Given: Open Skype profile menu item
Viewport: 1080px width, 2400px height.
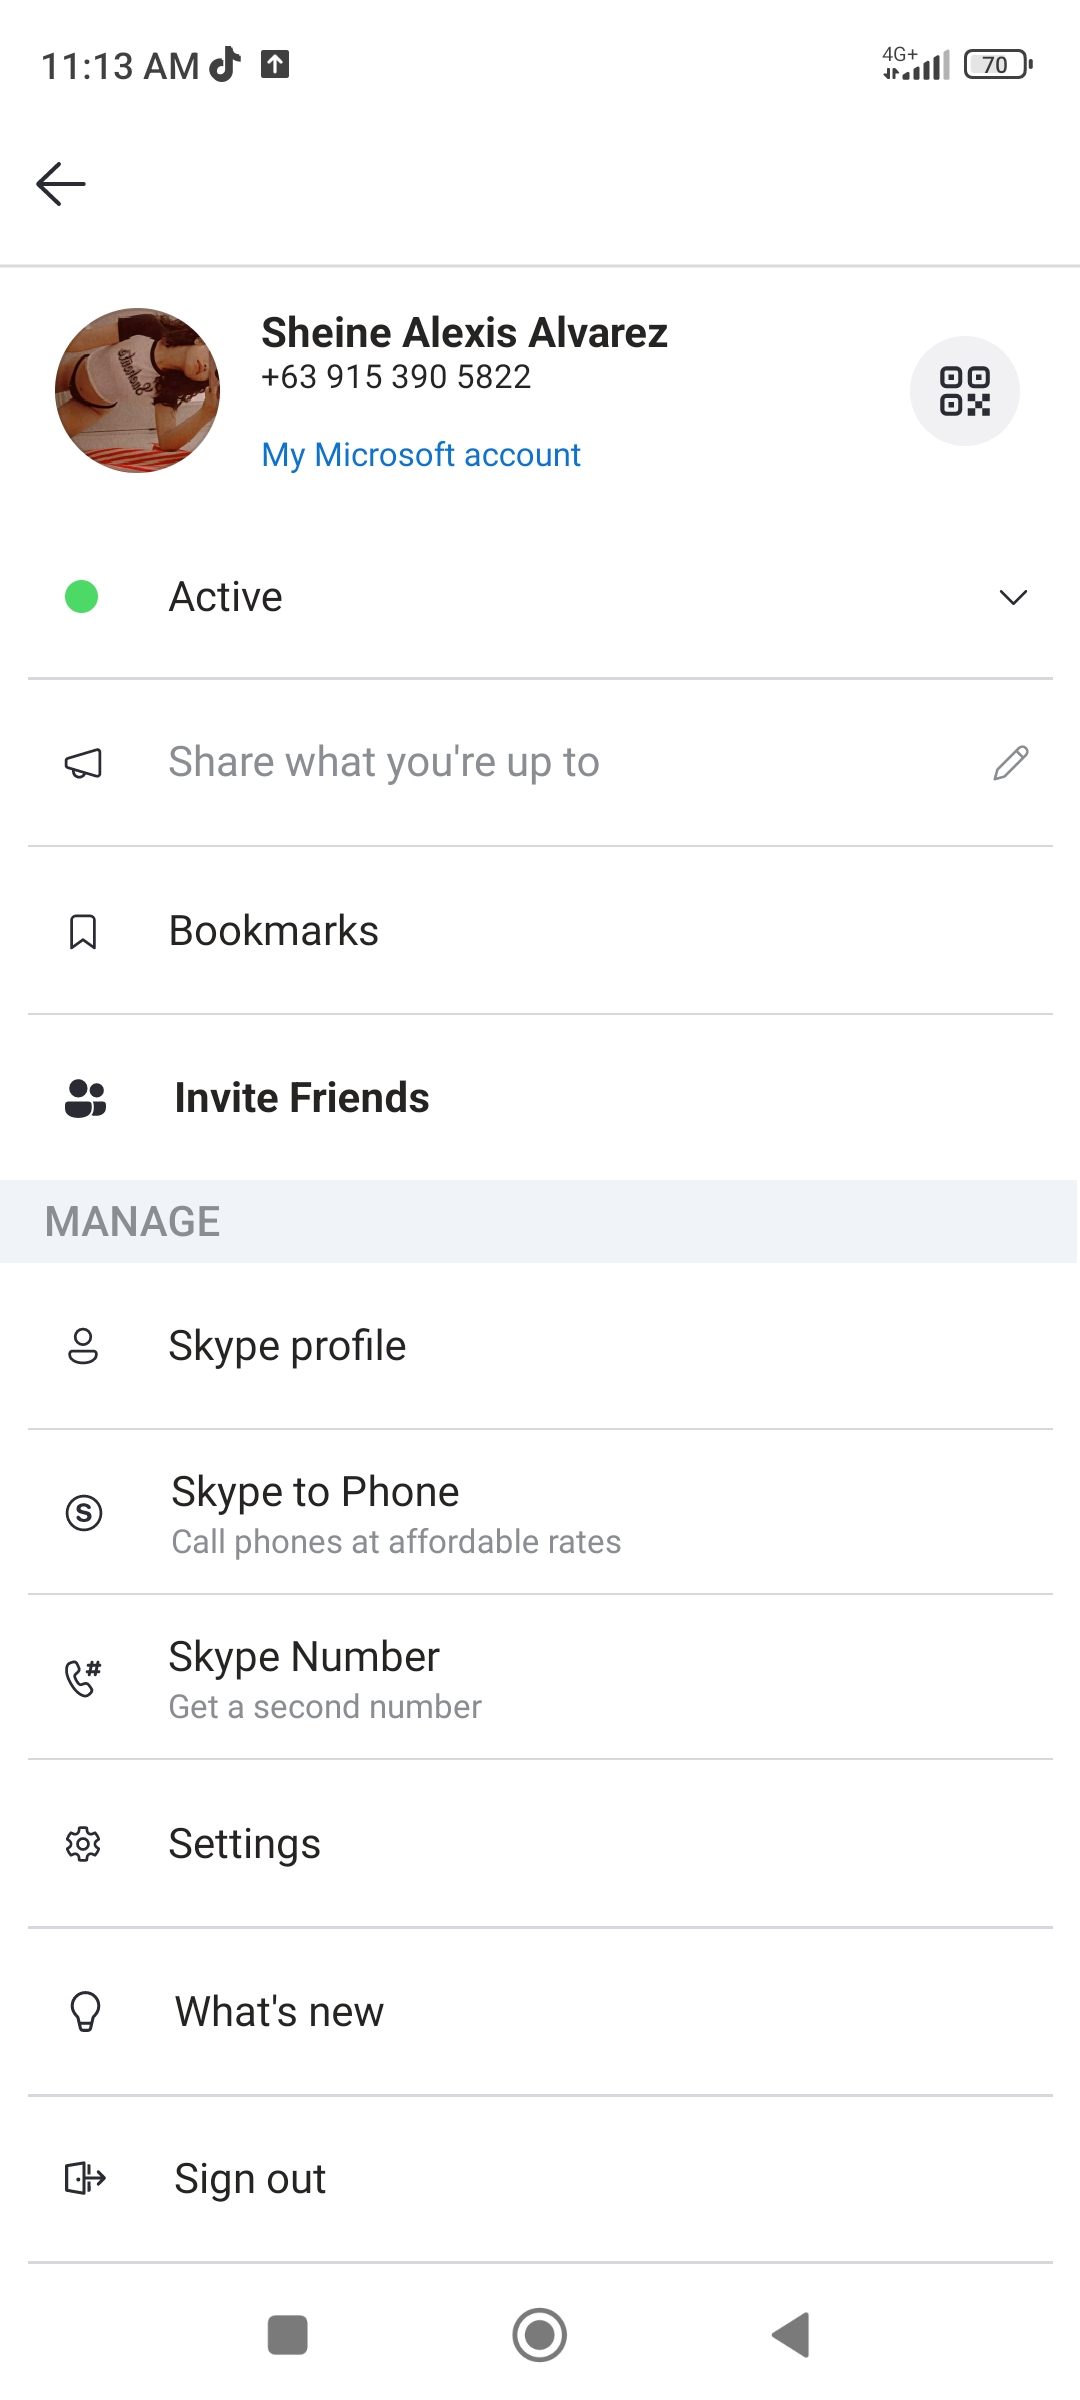Looking at the screenshot, I should tap(287, 1346).
